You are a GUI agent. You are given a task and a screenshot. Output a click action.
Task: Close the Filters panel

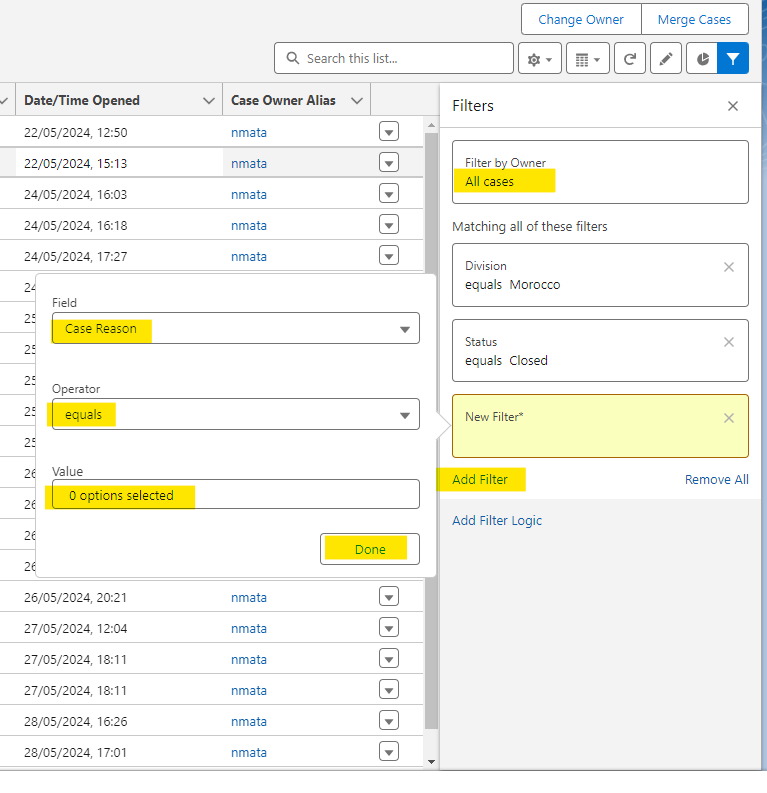click(733, 106)
